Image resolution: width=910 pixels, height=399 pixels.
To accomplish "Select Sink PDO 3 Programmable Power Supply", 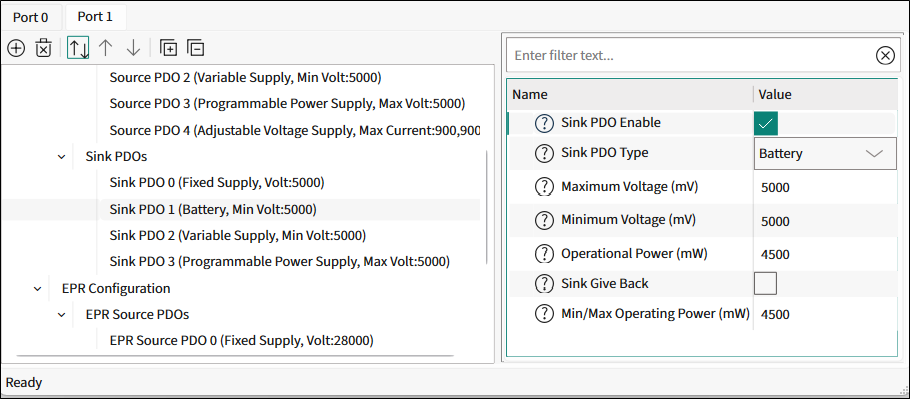I will point(279,262).
